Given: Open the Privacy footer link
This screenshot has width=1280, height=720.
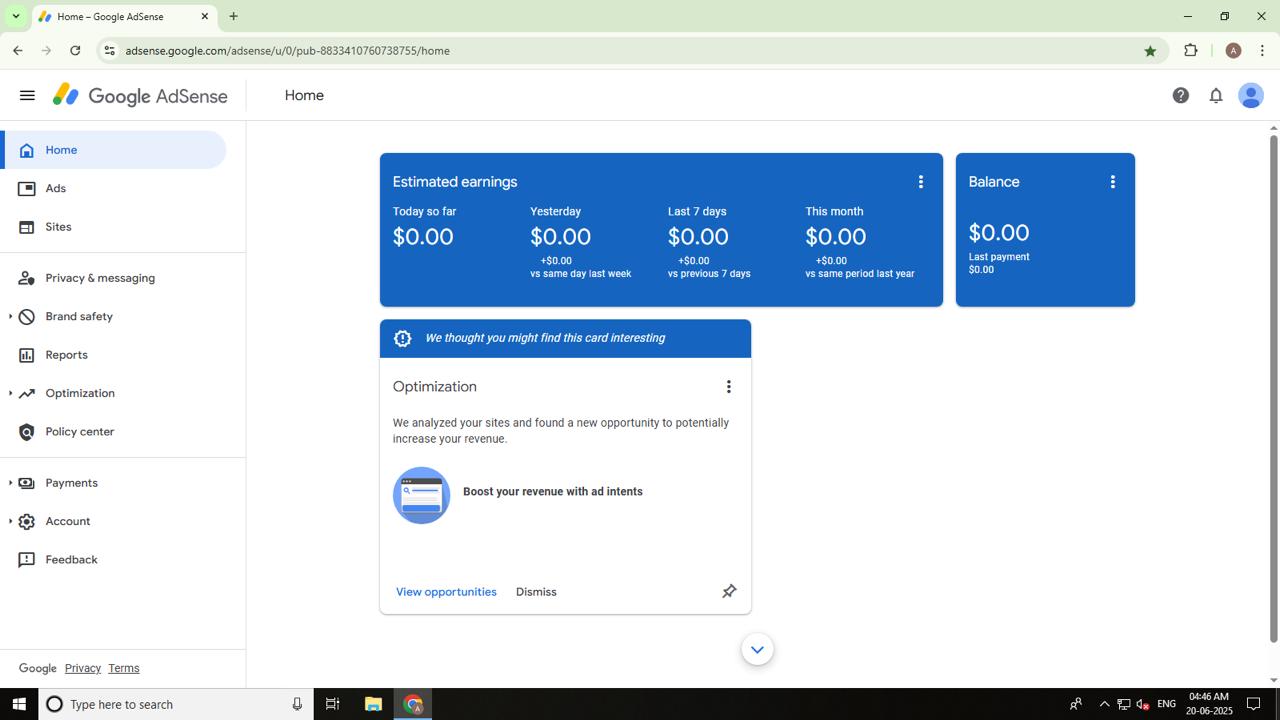Looking at the screenshot, I should [83, 668].
